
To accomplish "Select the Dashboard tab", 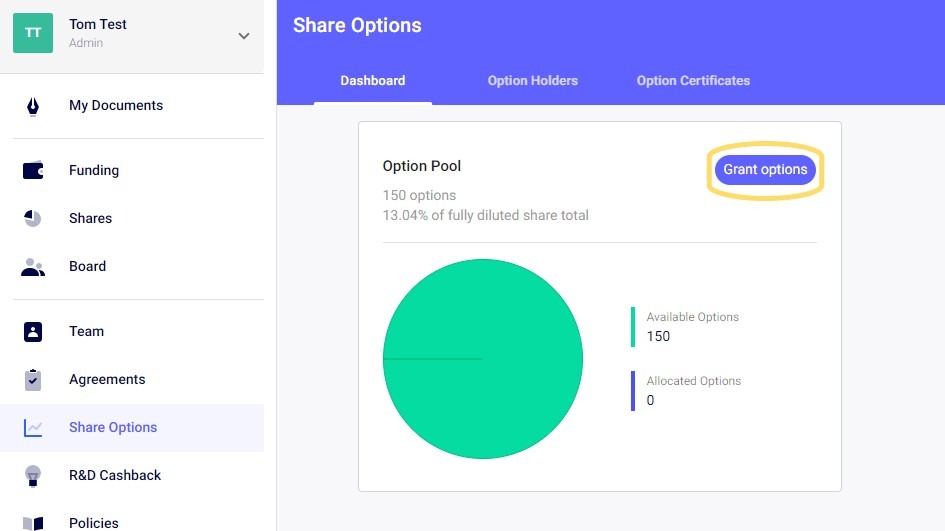I will point(372,81).
